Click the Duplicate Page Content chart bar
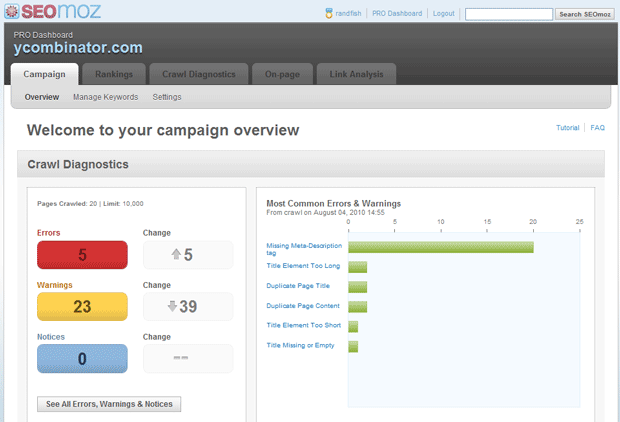Image resolution: width=620 pixels, height=422 pixels. 357,307
